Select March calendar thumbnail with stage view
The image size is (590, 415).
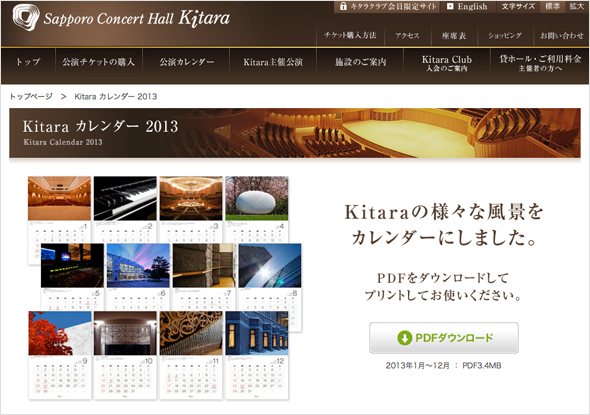[191, 198]
